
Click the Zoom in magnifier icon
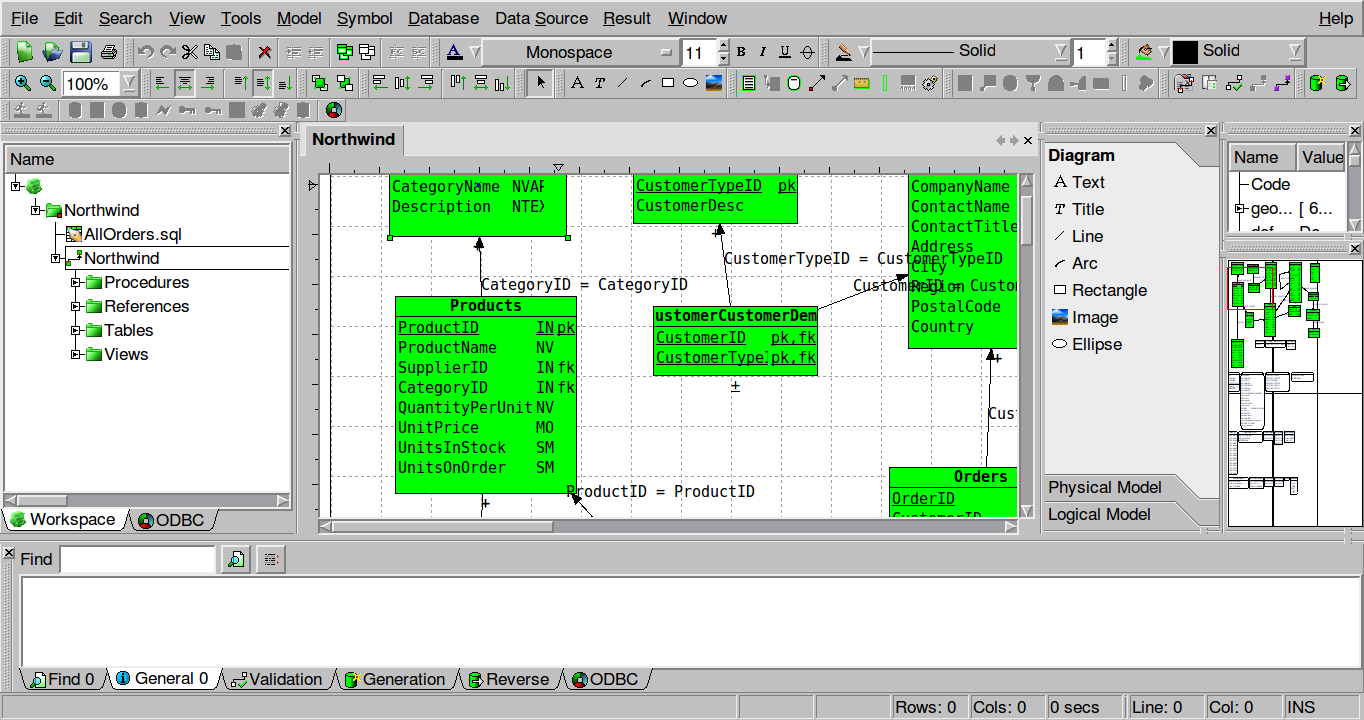(x=22, y=83)
